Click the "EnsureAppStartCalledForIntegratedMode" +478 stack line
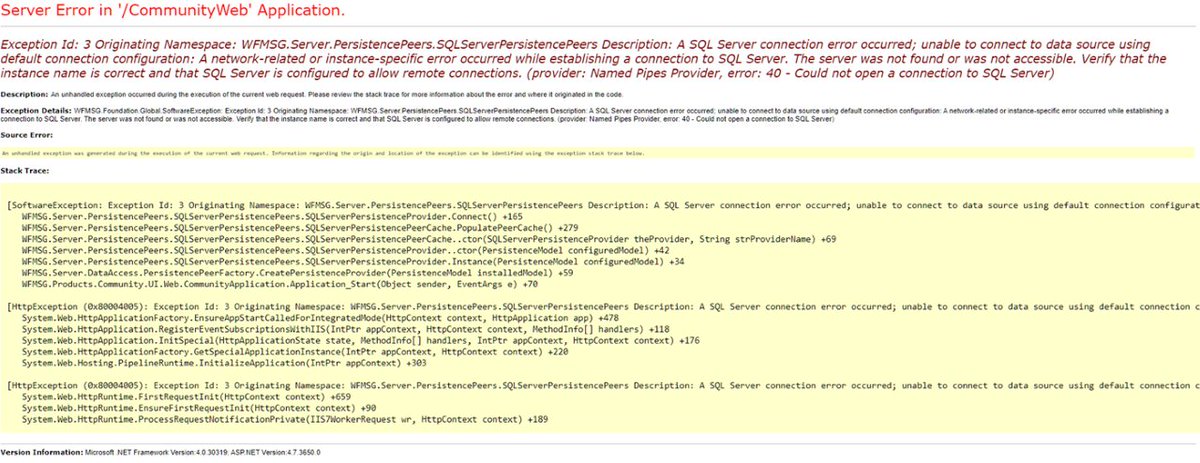Viewport: 1200px width, 463px height. 320,317
